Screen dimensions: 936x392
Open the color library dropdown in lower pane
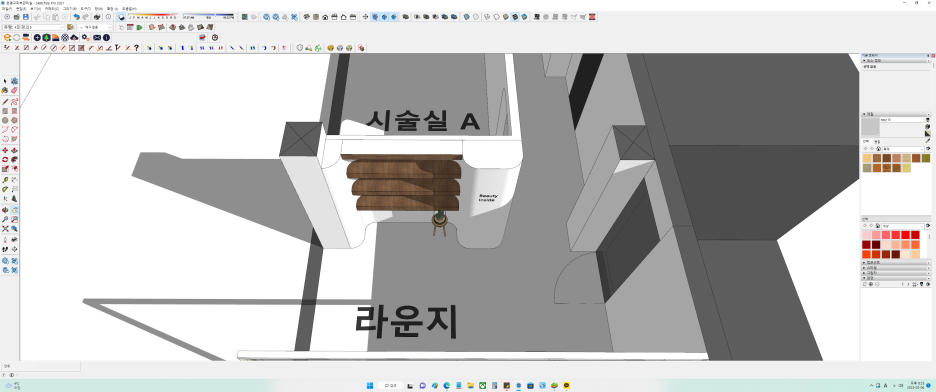(903, 226)
